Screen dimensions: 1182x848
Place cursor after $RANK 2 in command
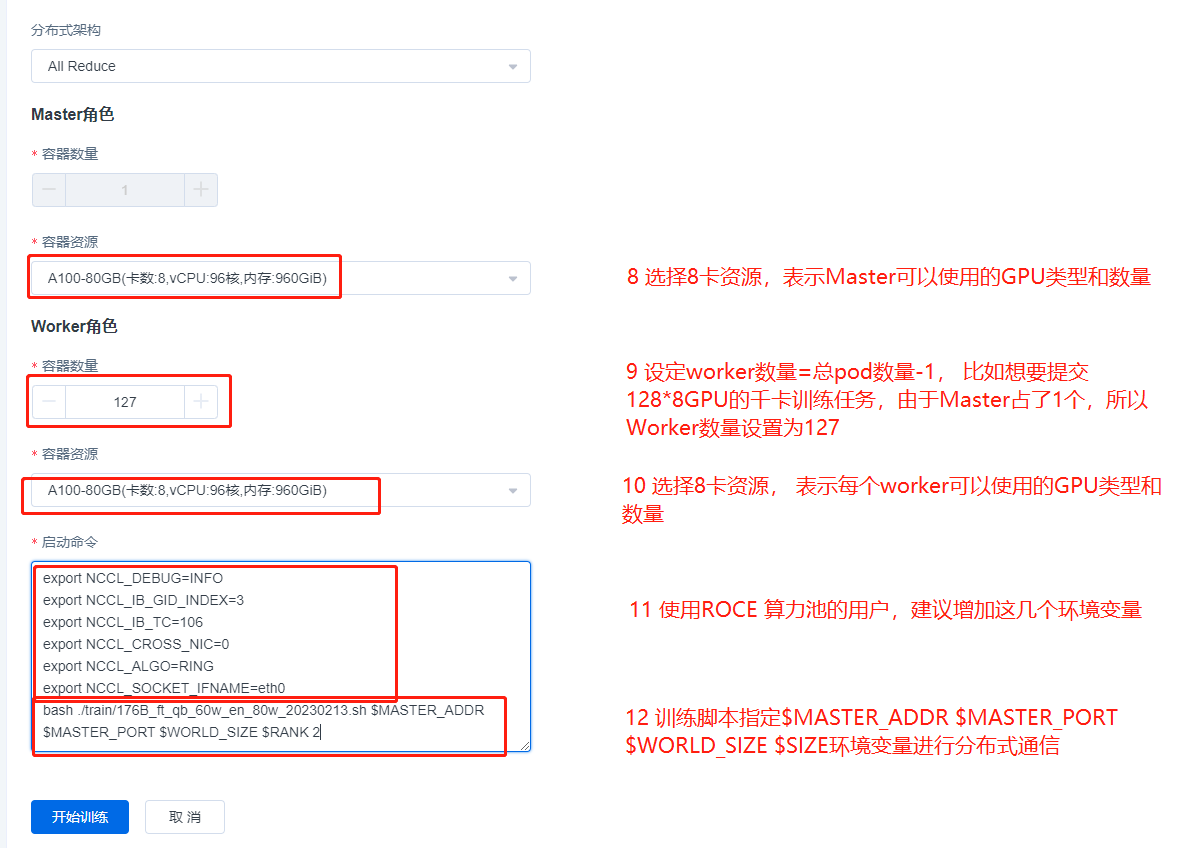click(322, 732)
